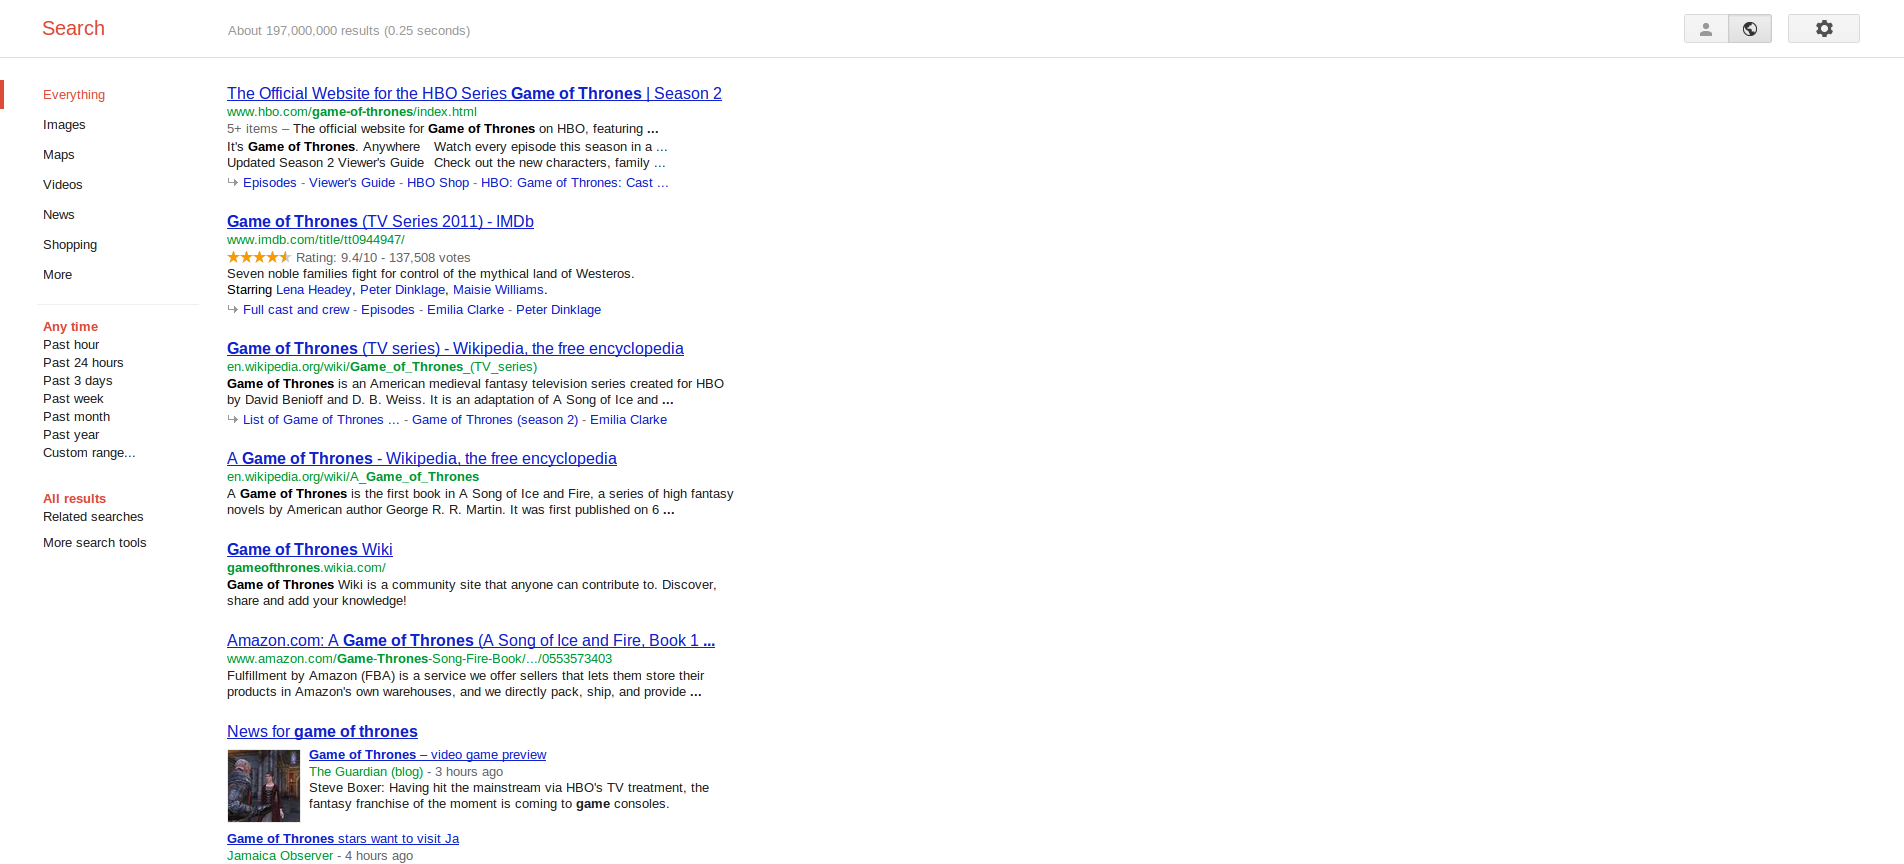Switch to News results

[59, 215]
